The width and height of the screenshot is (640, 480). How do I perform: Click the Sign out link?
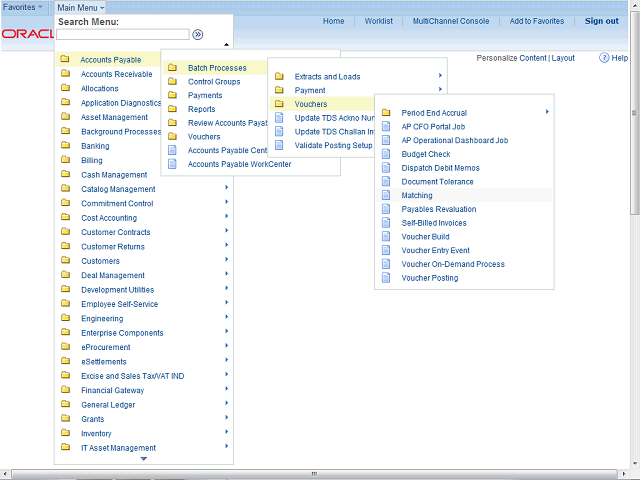click(601, 21)
